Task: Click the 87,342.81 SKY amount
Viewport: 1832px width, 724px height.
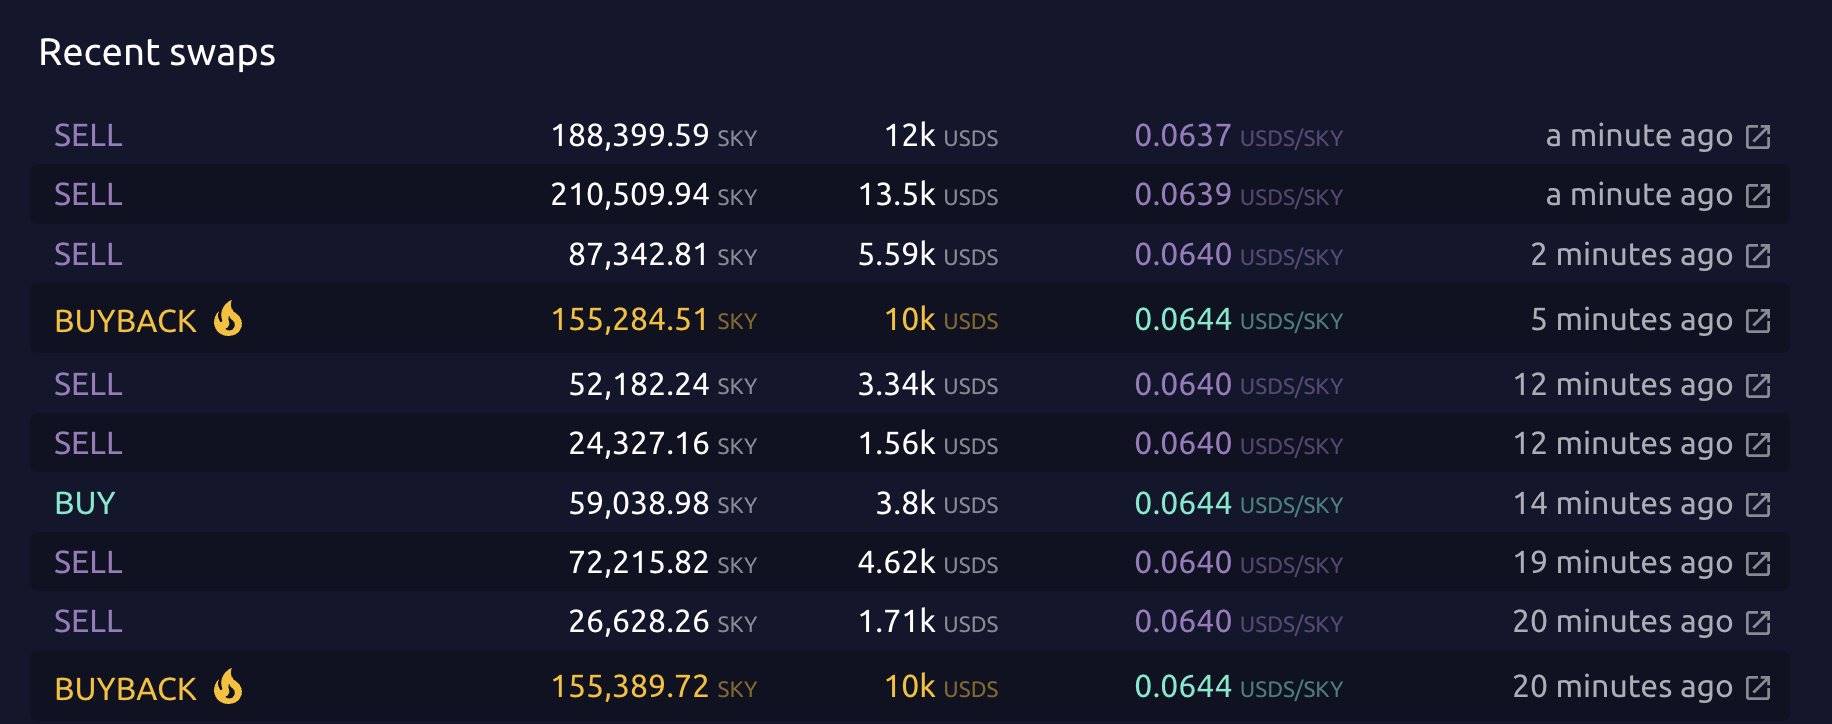Action: point(661,254)
